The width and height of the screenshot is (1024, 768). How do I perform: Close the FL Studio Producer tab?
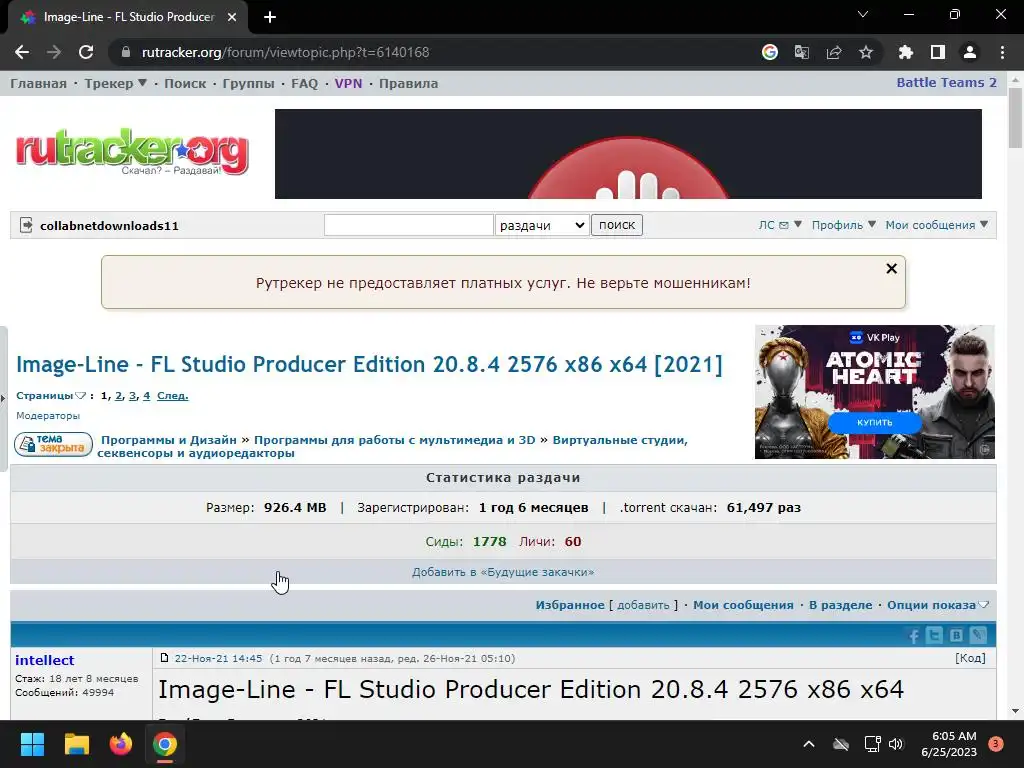click(x=232, y=17)
